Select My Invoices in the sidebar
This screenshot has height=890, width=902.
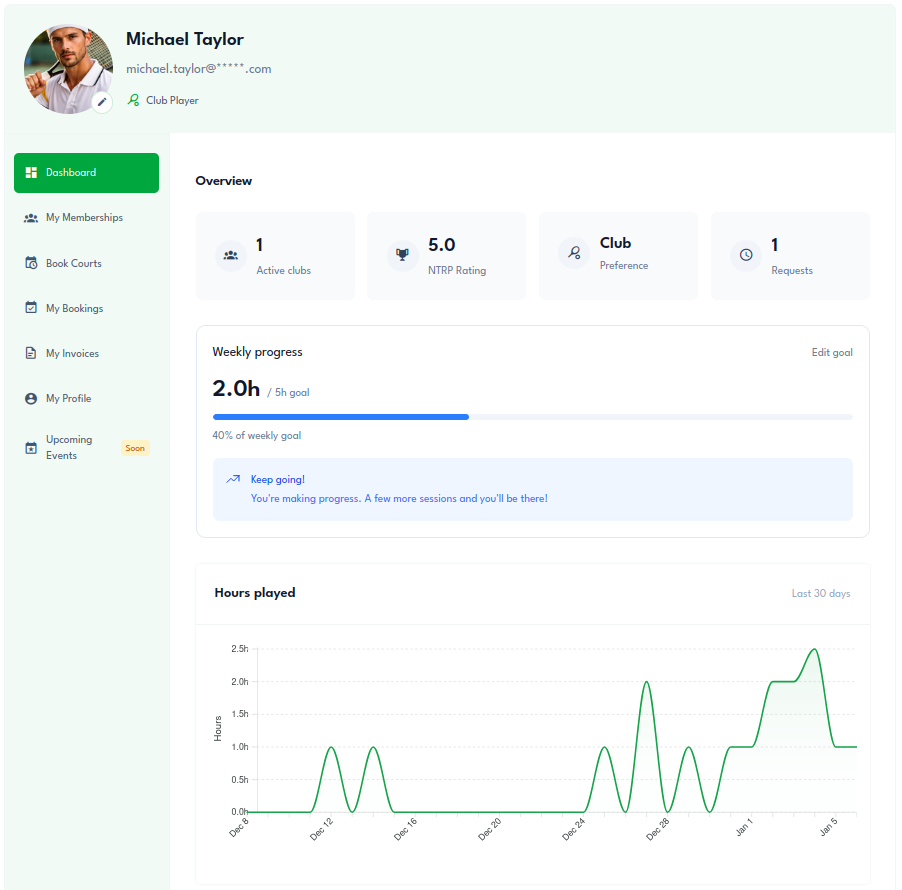pyautogui.click(x=72, y=354)
